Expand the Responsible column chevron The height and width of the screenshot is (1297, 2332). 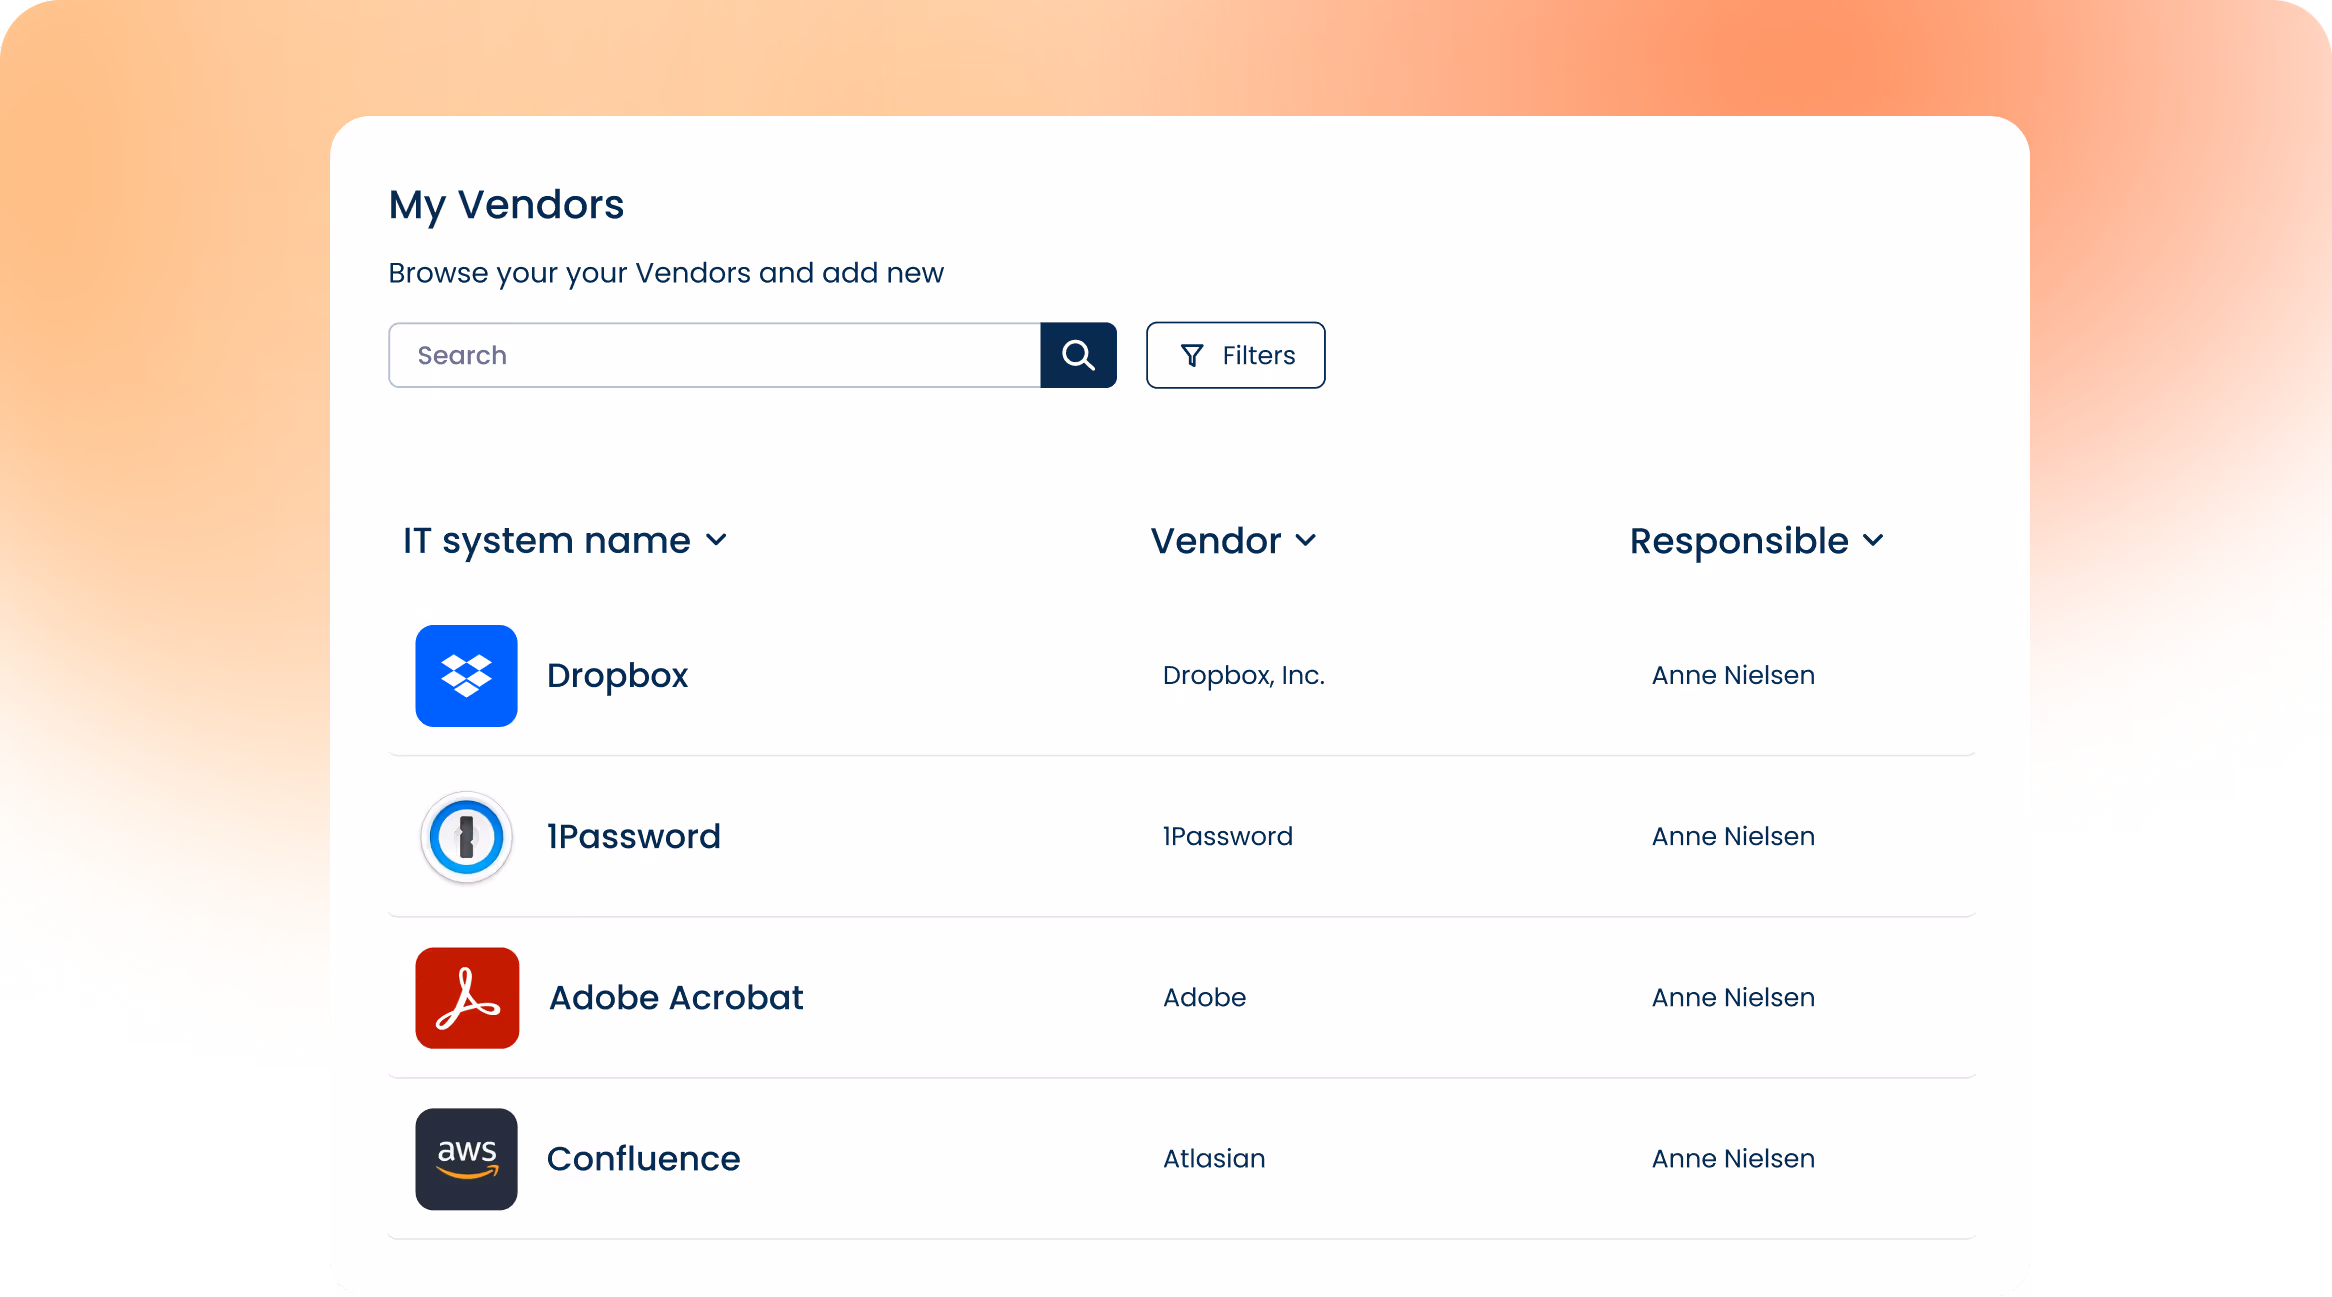[x=1873, y=541]
